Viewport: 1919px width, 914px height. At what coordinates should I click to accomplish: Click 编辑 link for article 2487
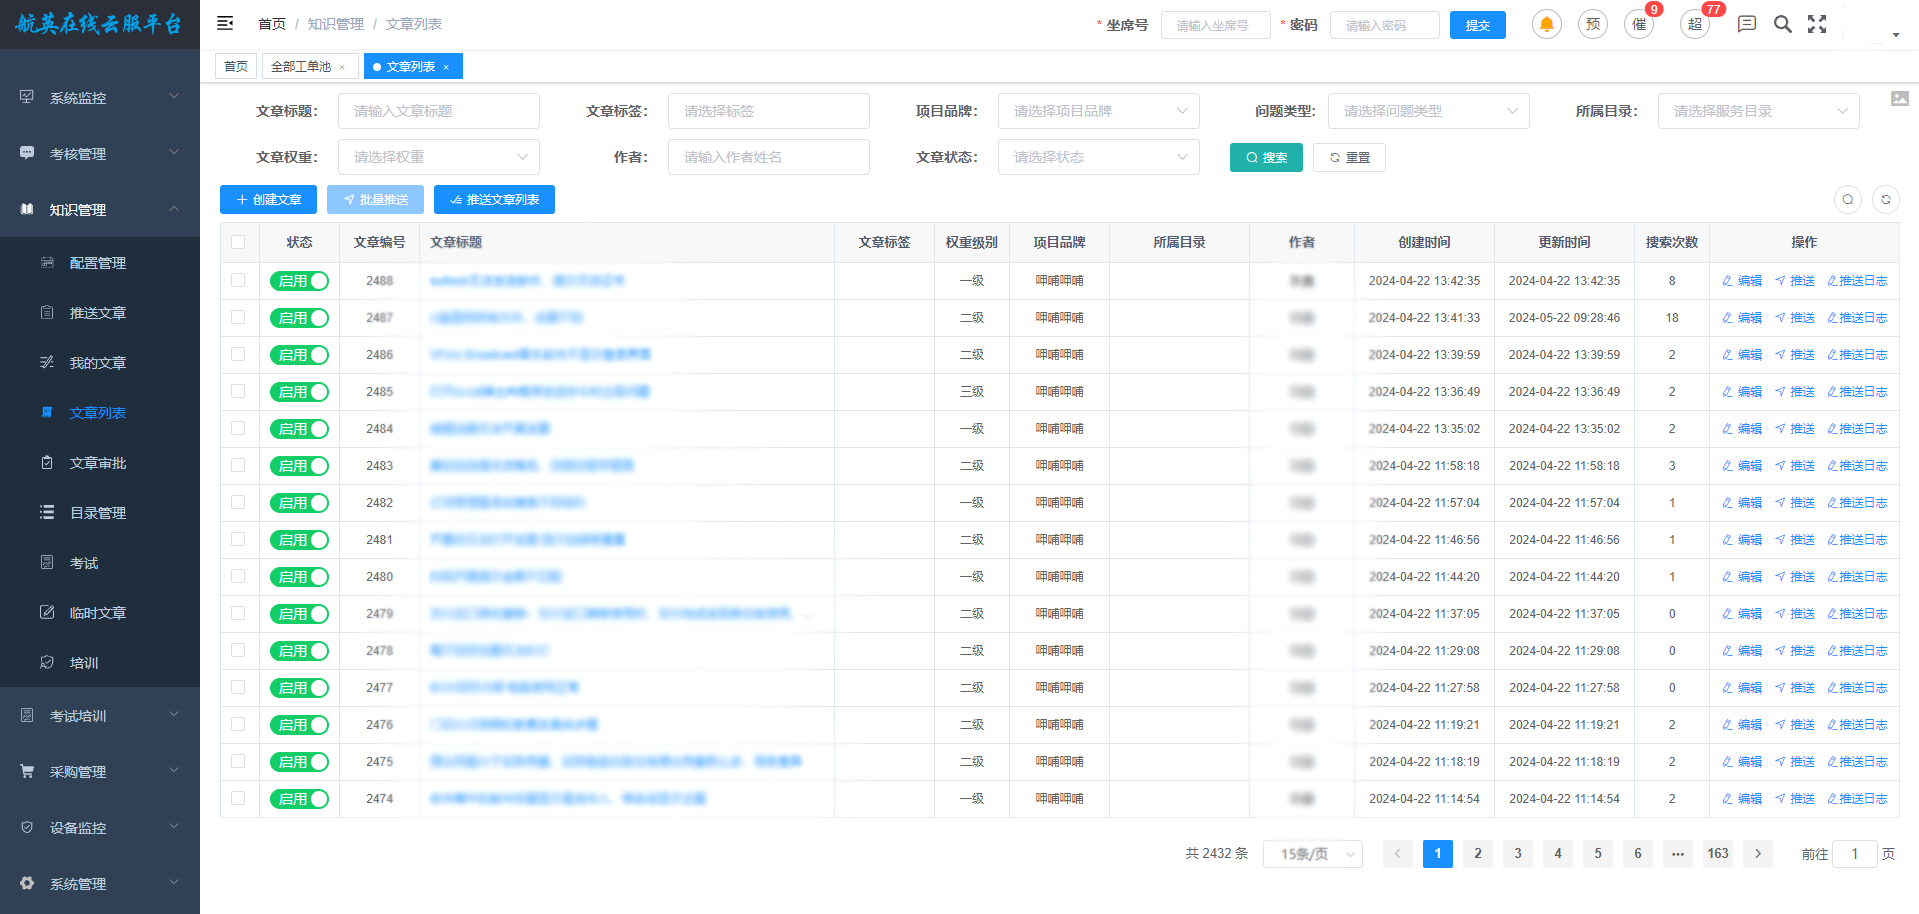click(1742, 318)
